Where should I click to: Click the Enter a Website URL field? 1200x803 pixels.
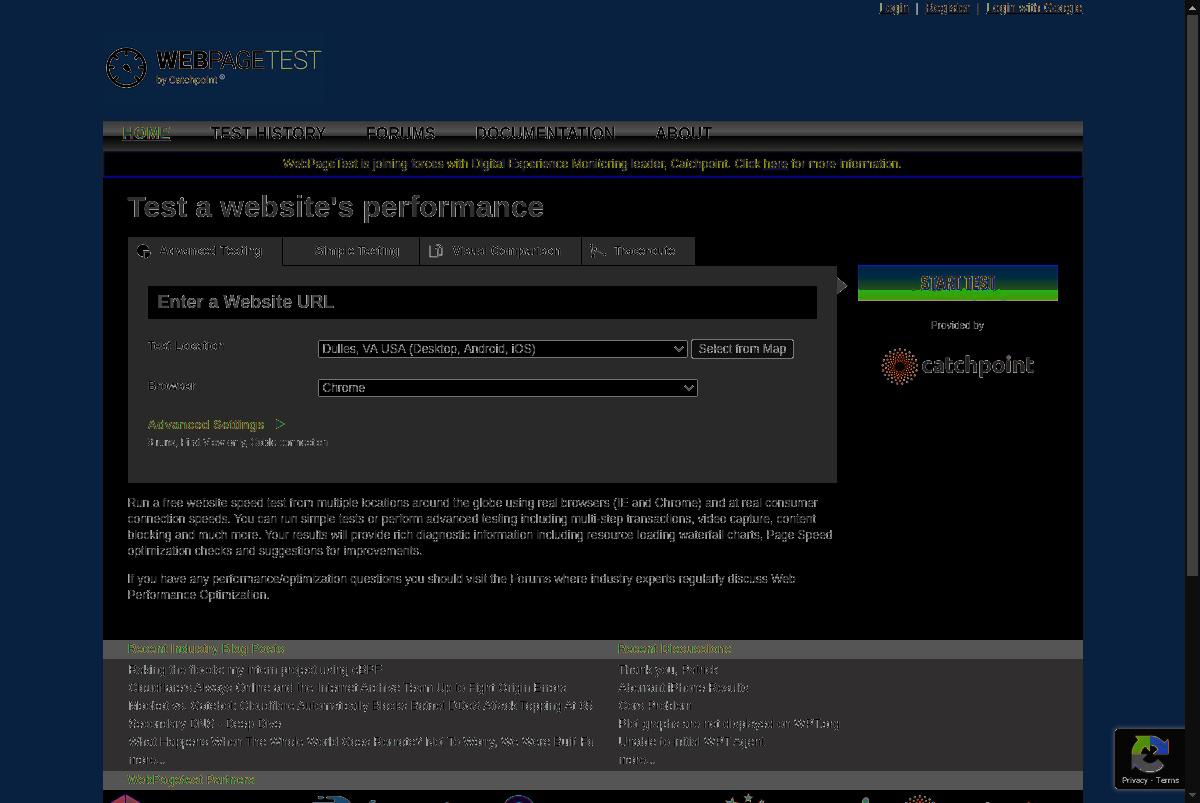coord(482,302)
